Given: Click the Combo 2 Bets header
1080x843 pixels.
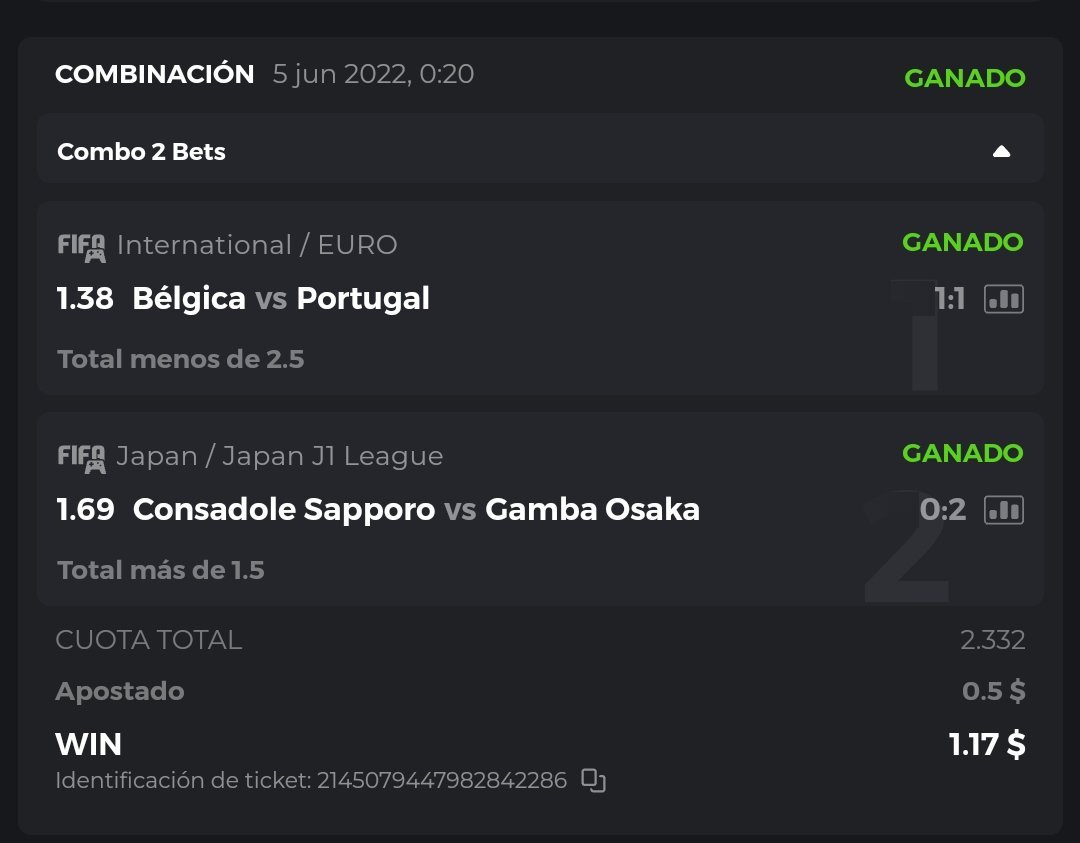Looking at the screenshot, I should tap(142, 152).
